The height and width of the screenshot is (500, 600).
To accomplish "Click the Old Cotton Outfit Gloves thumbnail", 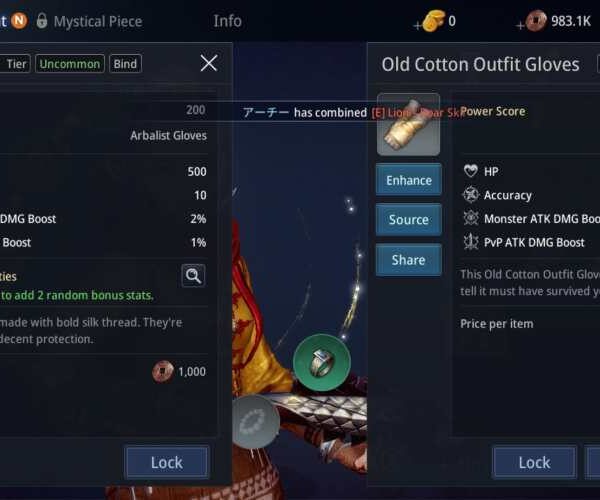I will [408, 124].
